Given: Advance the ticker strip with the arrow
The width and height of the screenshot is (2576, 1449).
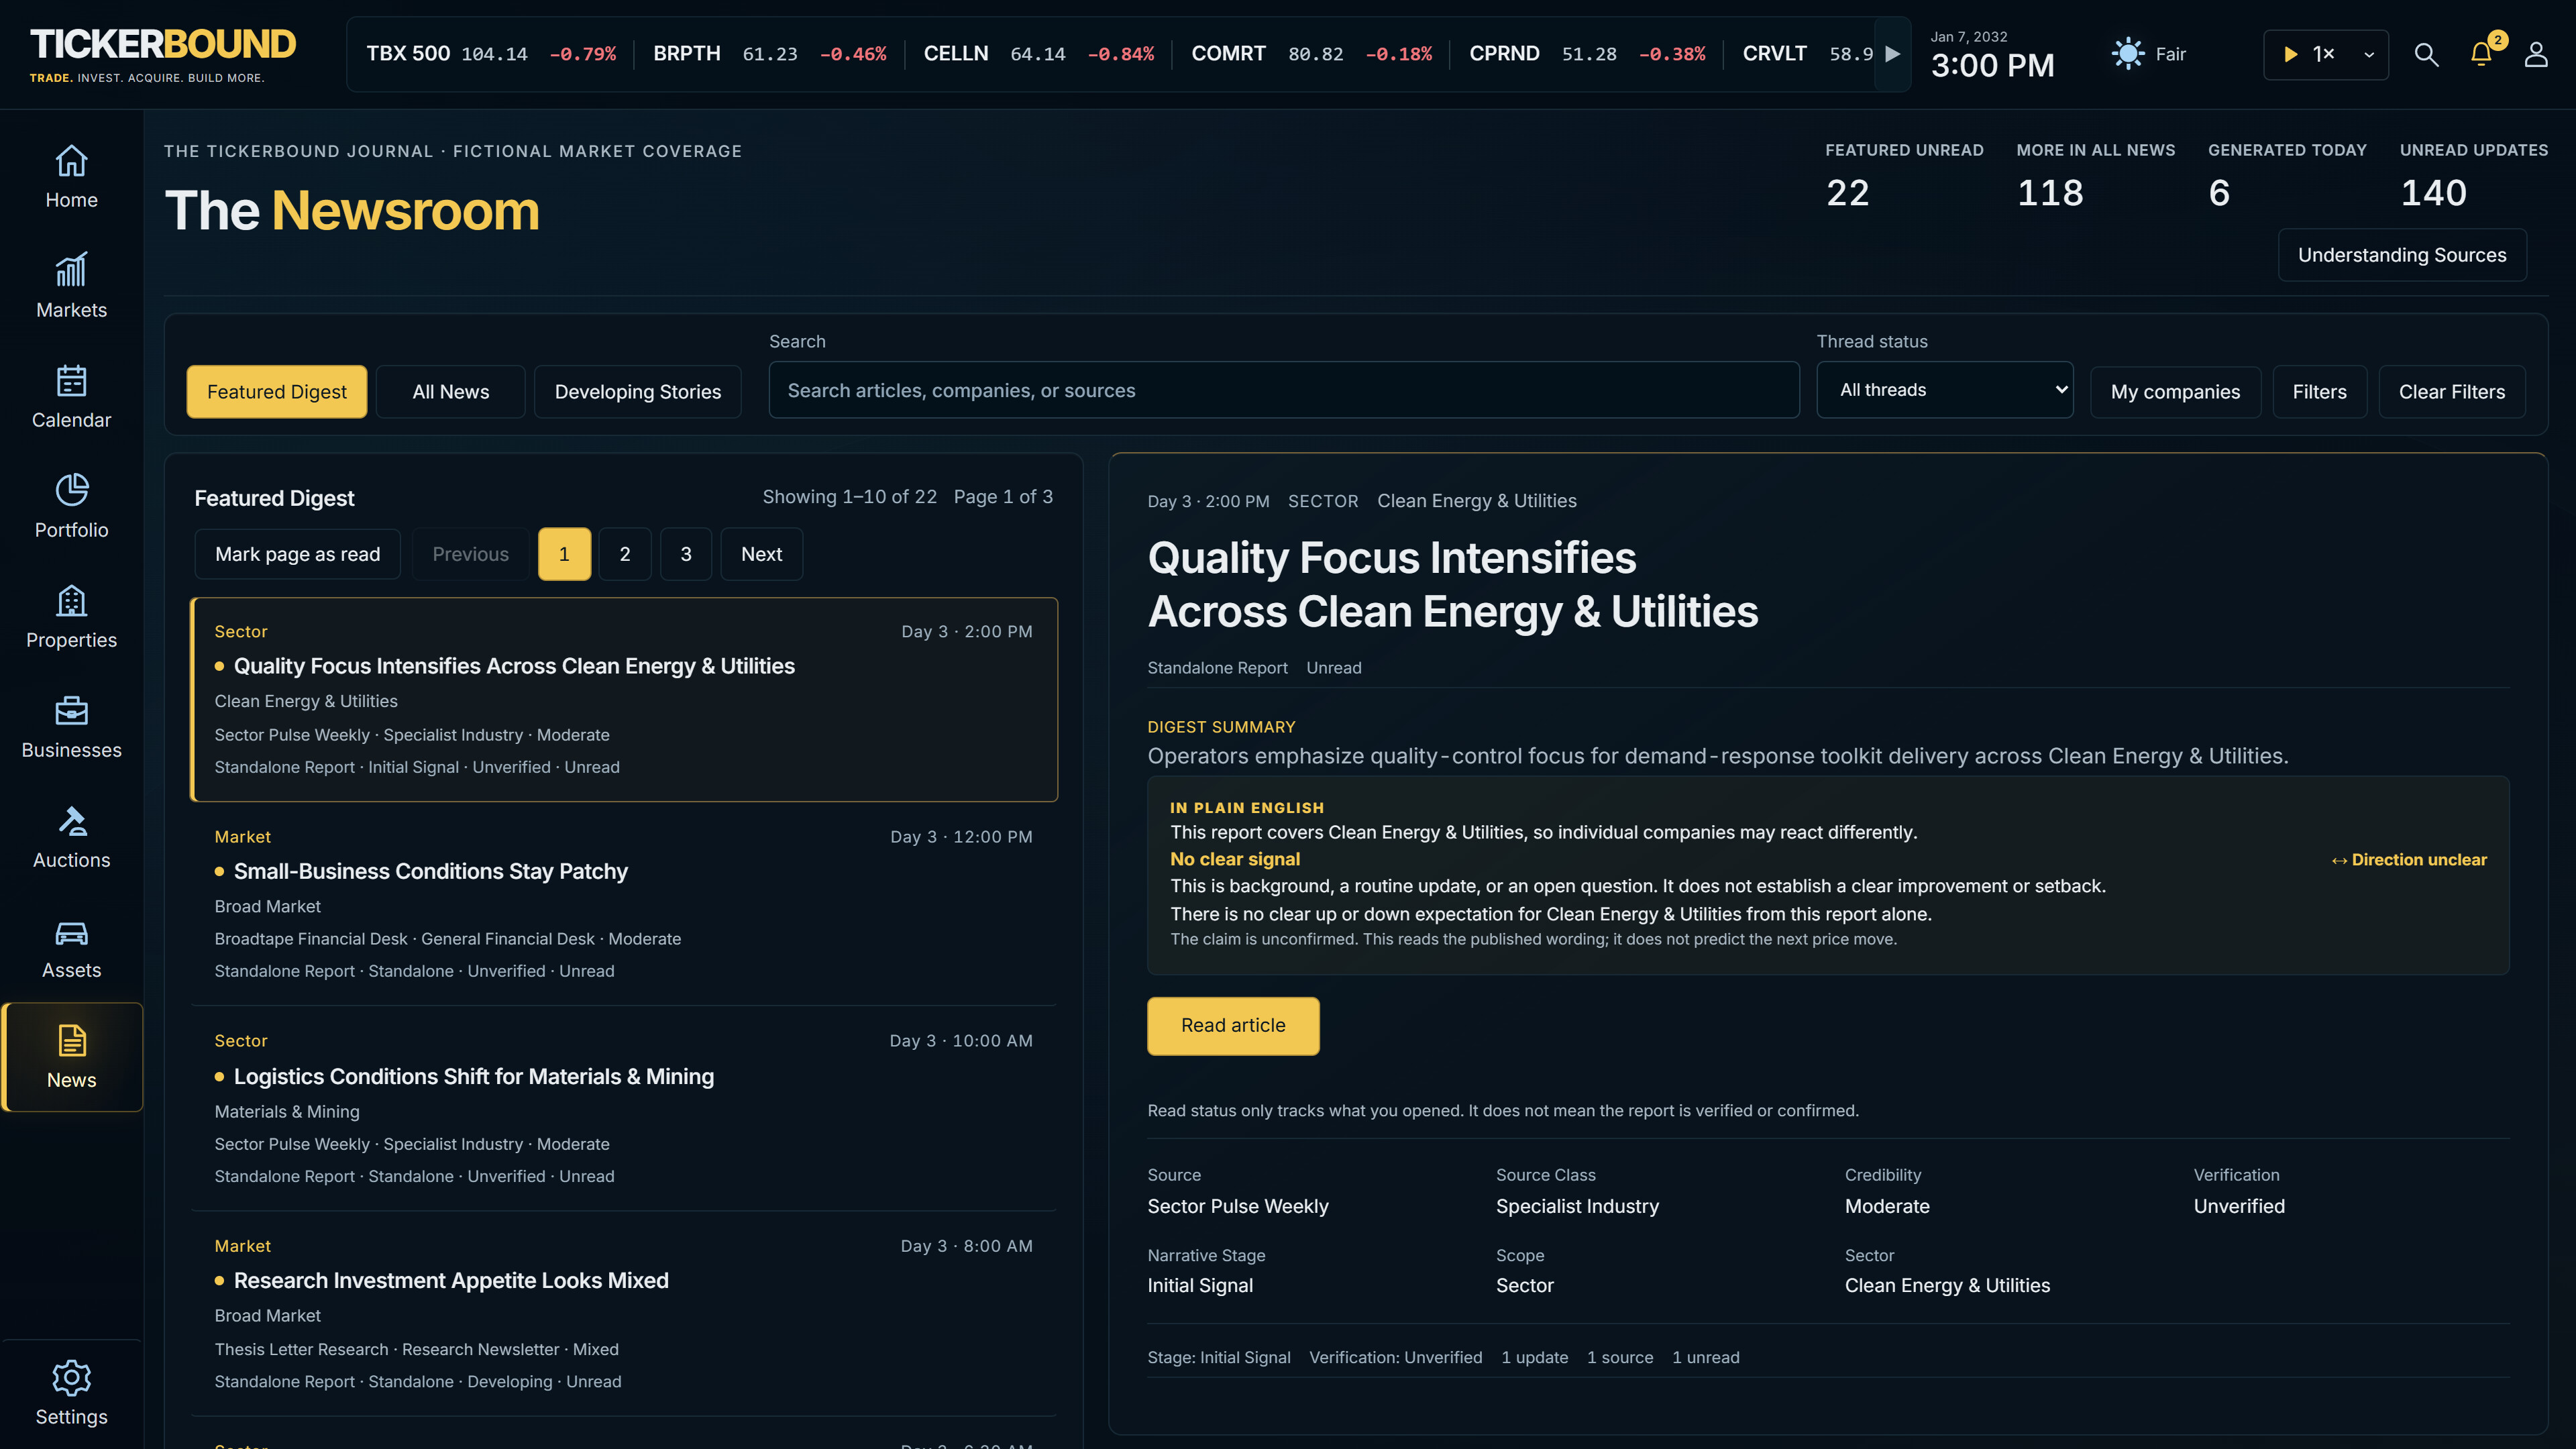Looking at the screenshot, I should 1892,54.
